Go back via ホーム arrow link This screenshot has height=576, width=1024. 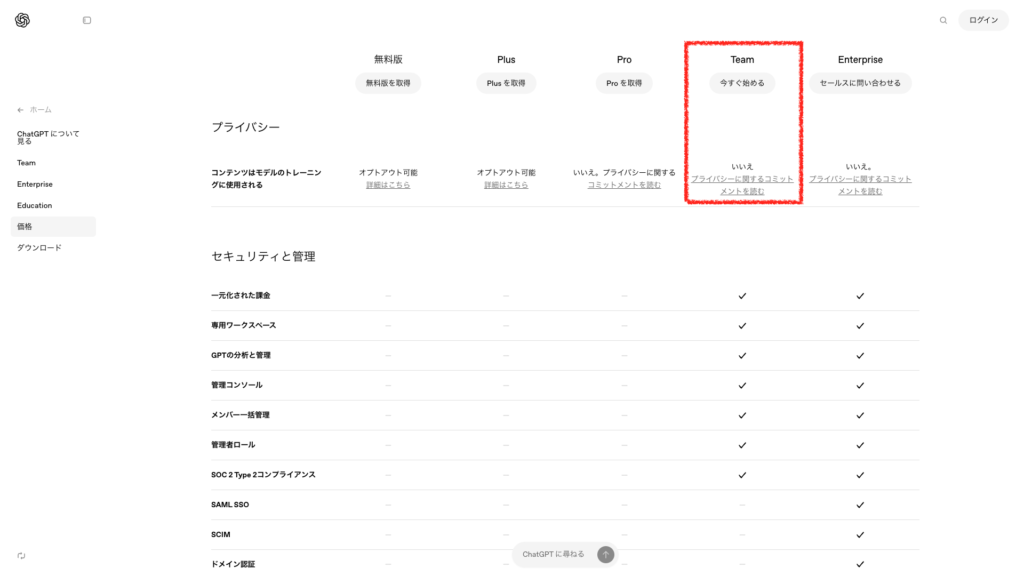(x=35, y=110)
